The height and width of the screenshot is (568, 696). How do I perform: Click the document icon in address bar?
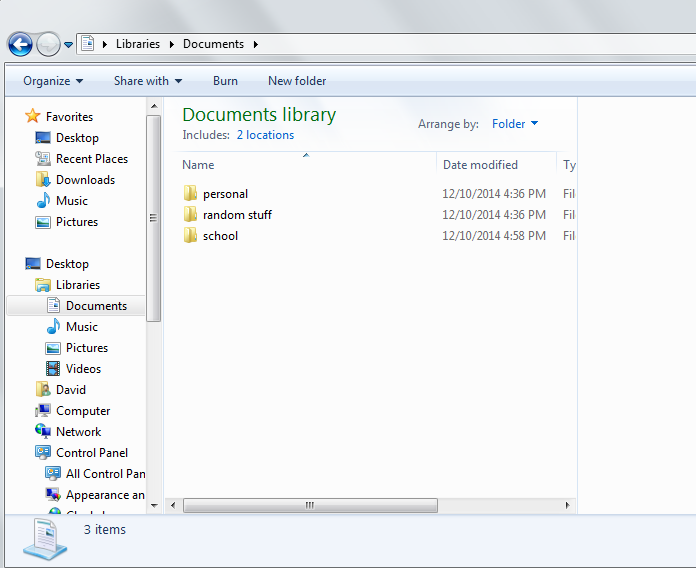87,43
